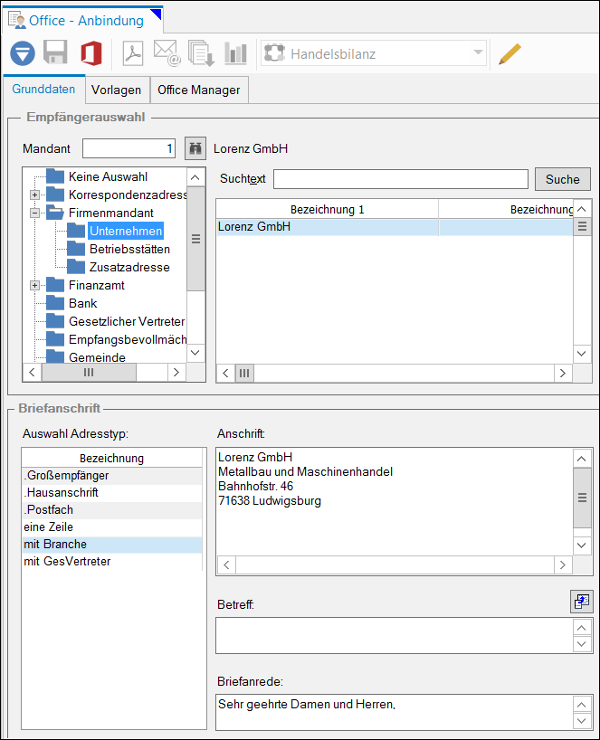Select the .Großempfänger address type
The height and width of the screenshot is (740, 600).
coord(112,475)
